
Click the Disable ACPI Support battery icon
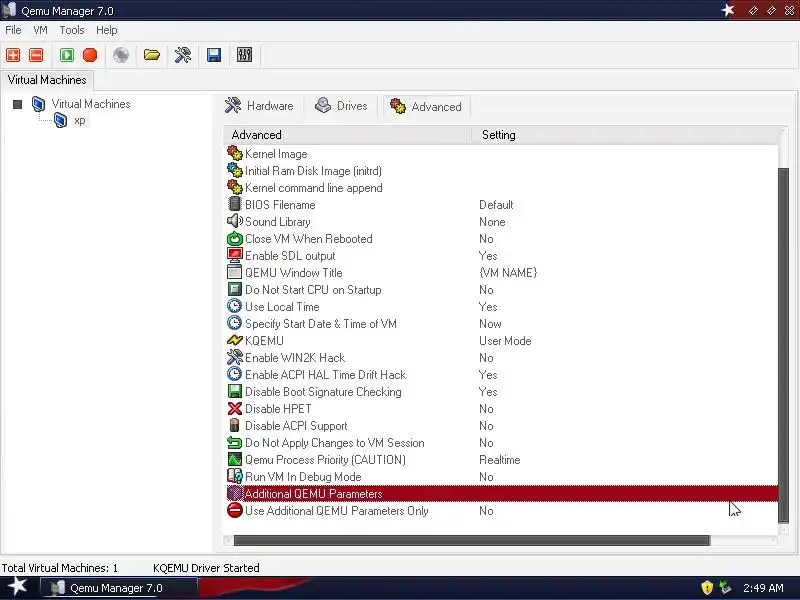click(234, 425)
